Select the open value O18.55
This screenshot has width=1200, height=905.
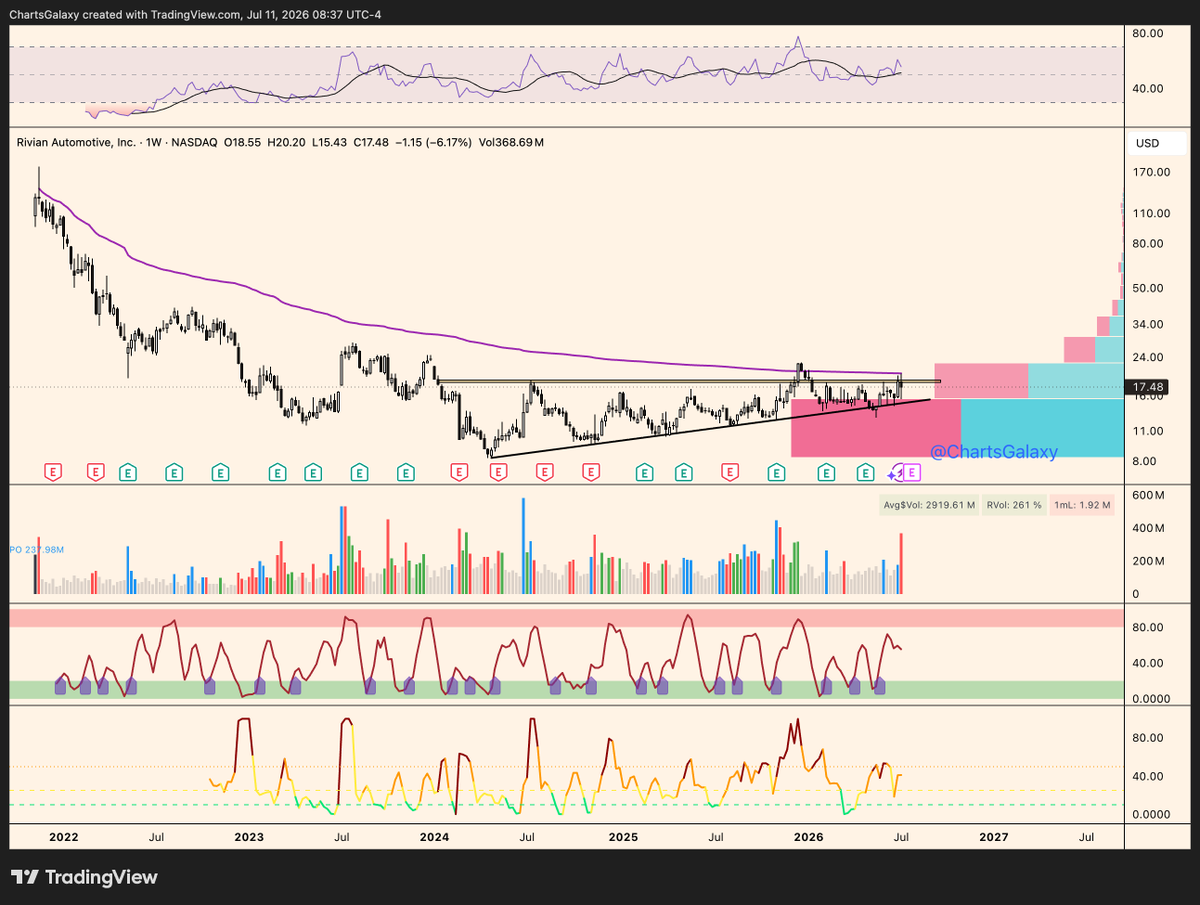(x=244, y=143)
